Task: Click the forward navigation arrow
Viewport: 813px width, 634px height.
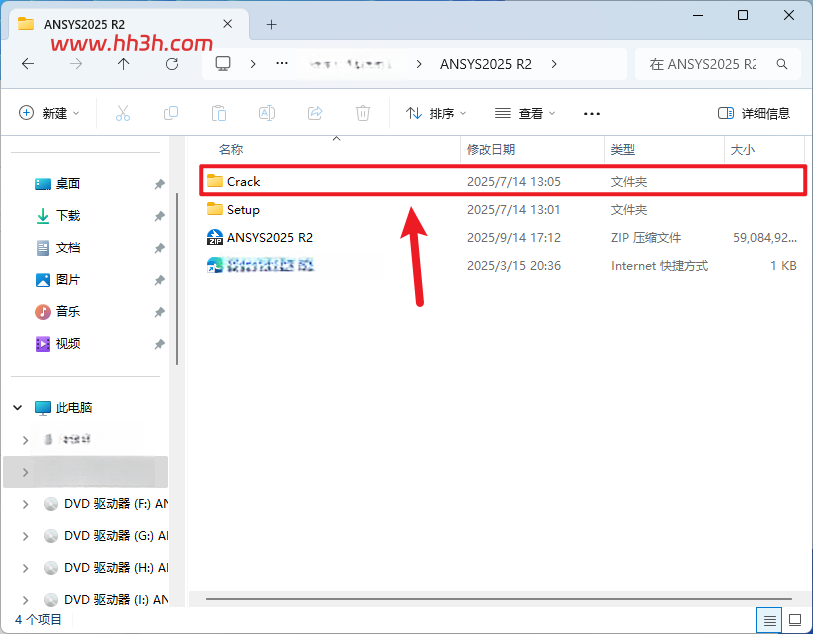Action: pyautogui.click(x=76, y=64)
